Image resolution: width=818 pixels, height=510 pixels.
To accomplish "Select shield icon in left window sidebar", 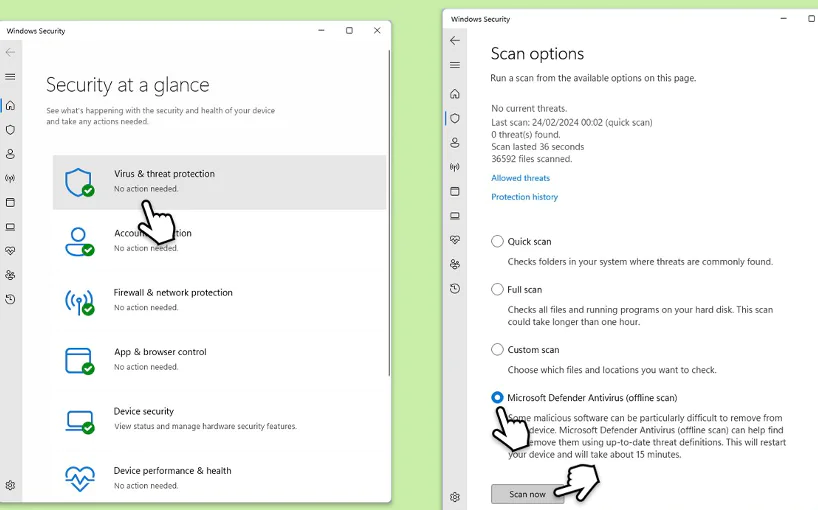I will point(10,130).
